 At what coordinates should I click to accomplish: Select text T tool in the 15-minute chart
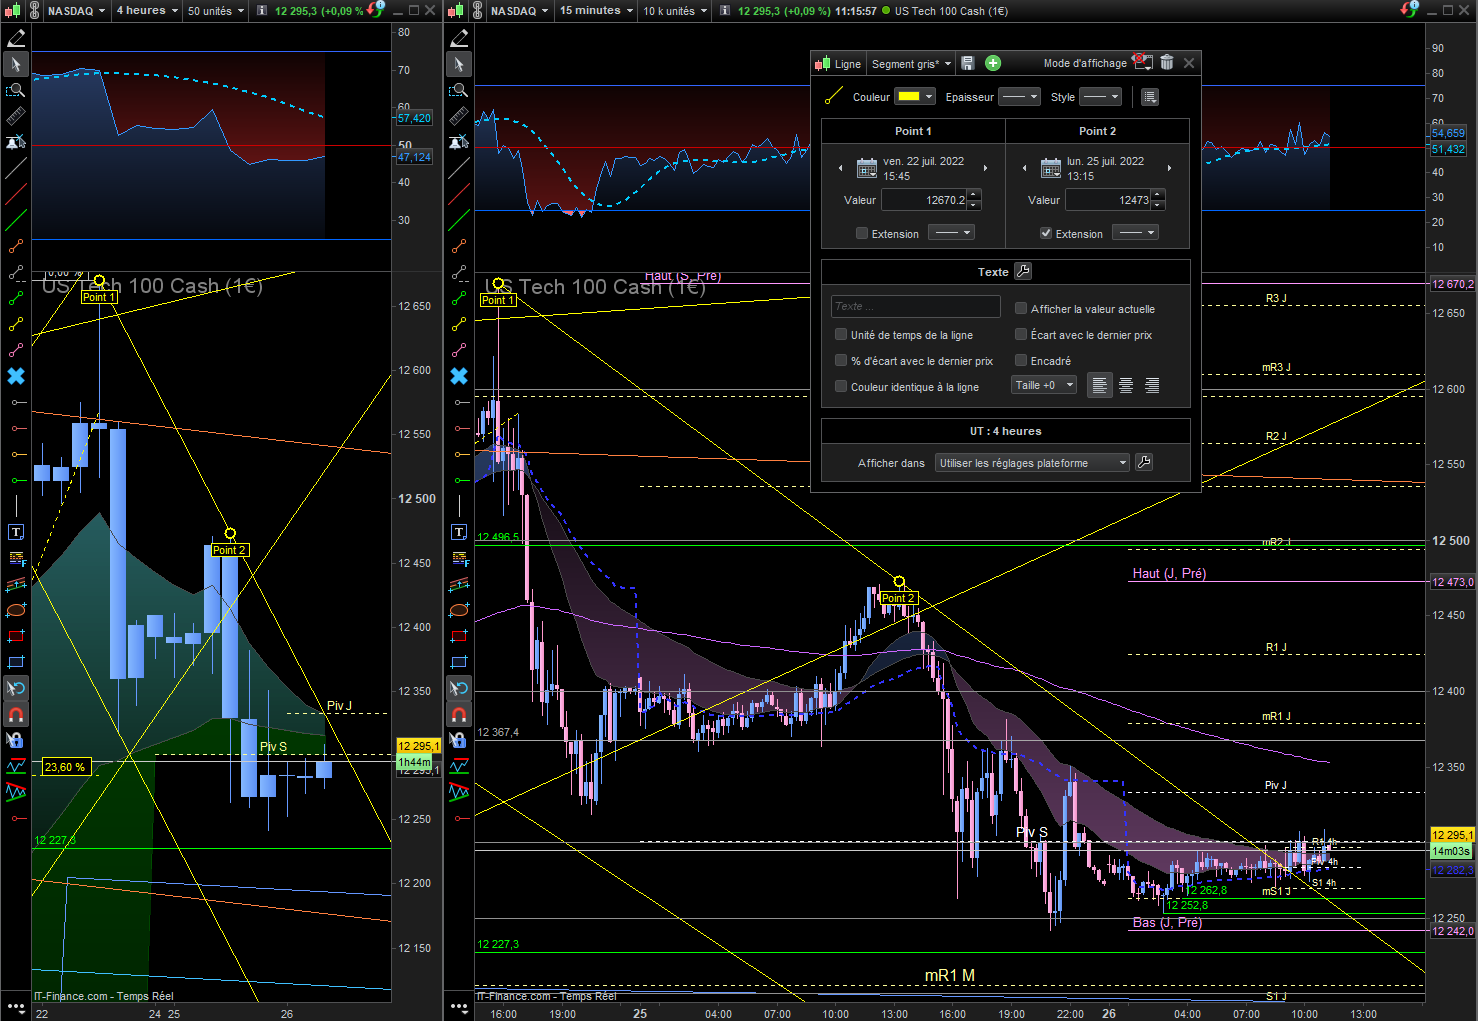tap(459, 532)
